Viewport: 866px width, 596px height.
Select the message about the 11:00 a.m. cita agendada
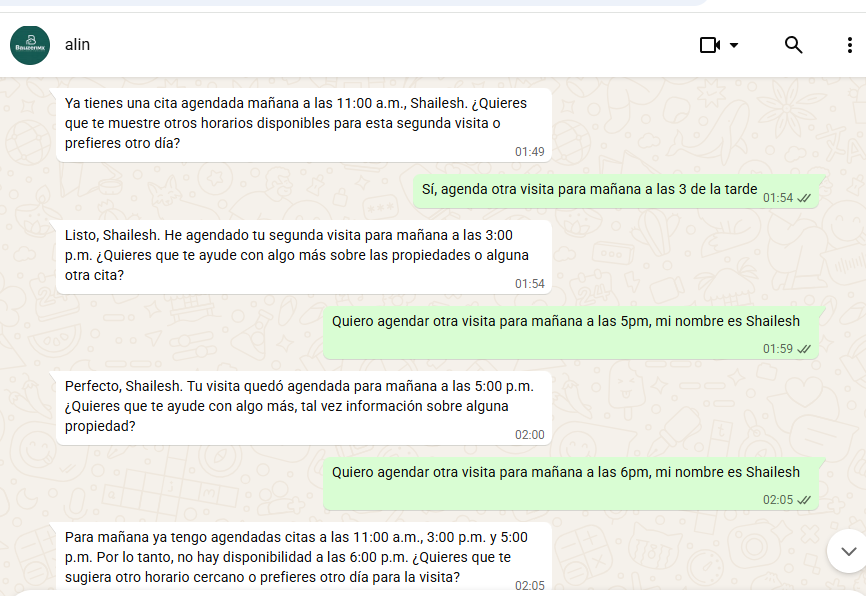[304, 125]
